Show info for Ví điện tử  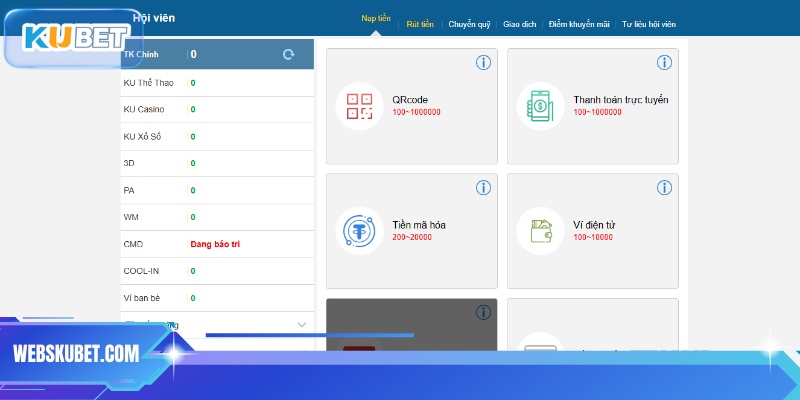(x=664, y=188)
